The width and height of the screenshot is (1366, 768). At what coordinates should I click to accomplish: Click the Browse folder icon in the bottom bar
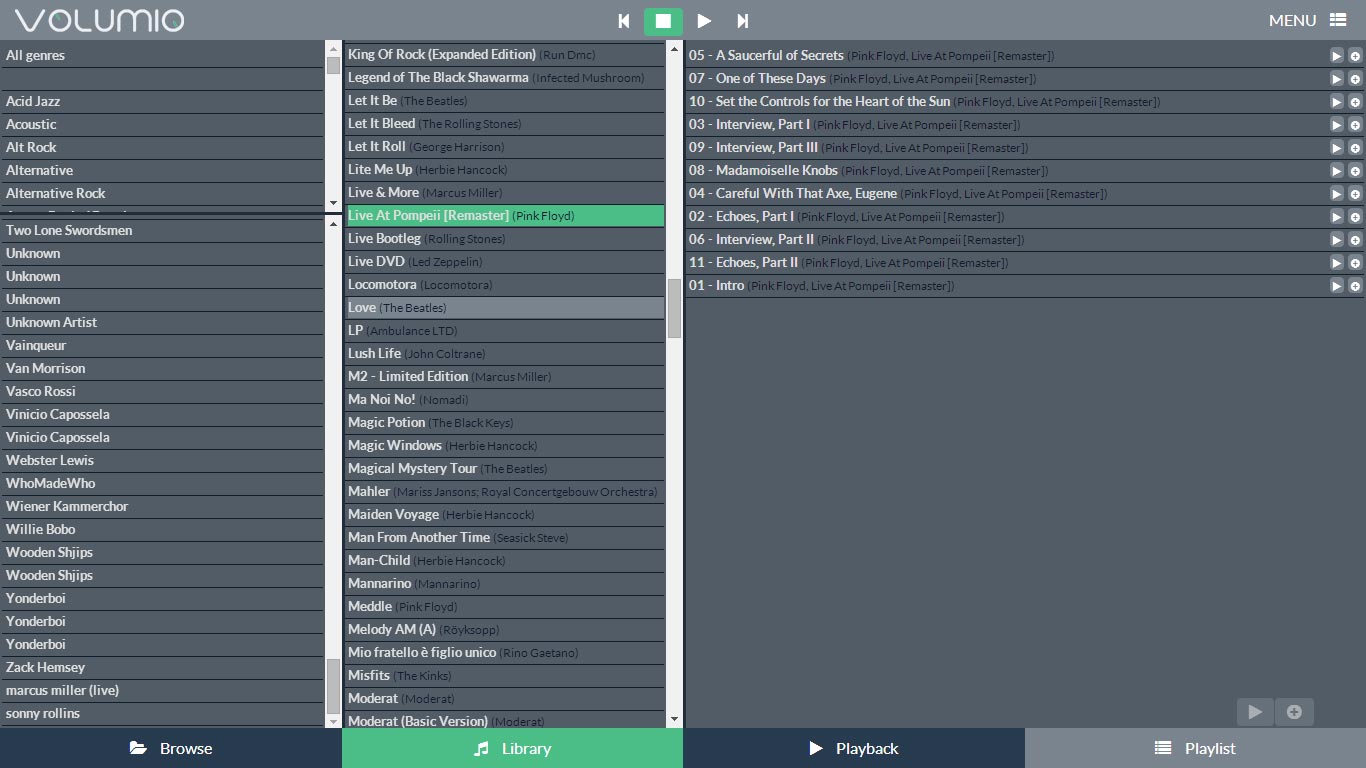coord(136,747)
